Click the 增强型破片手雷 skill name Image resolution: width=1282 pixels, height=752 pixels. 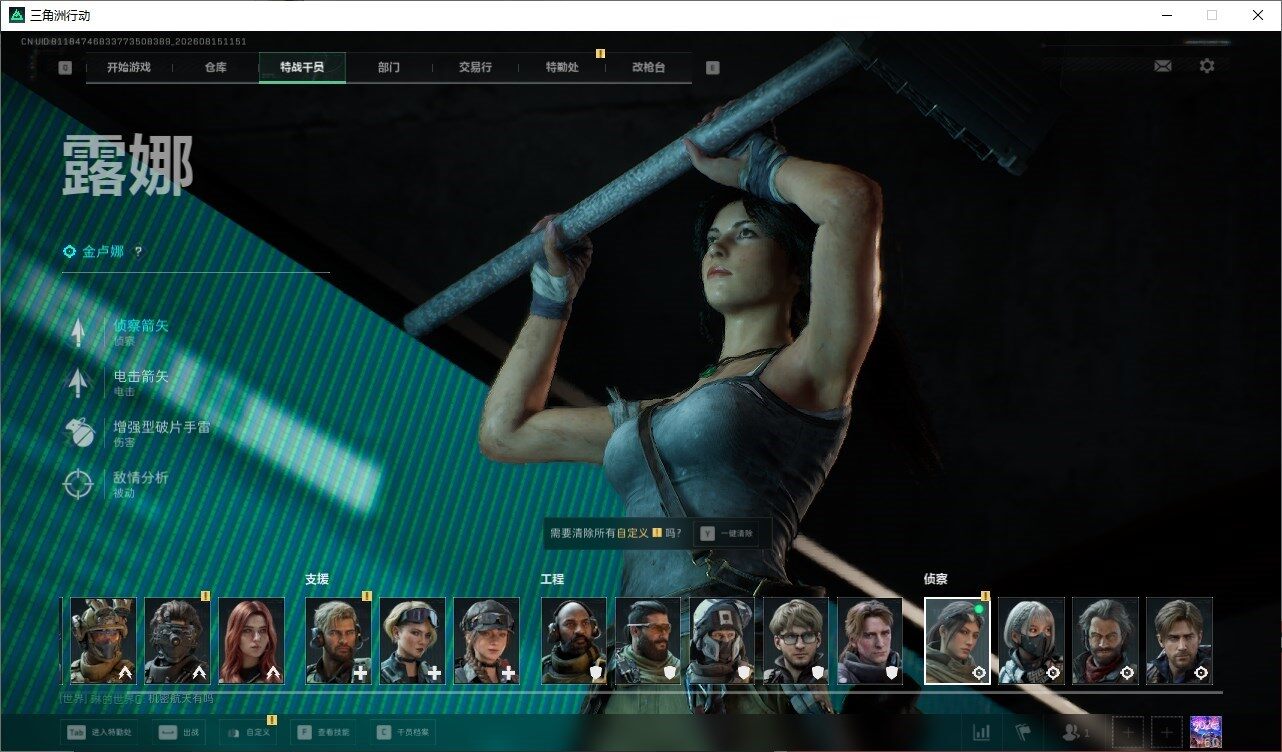click(x=162, y=427)
